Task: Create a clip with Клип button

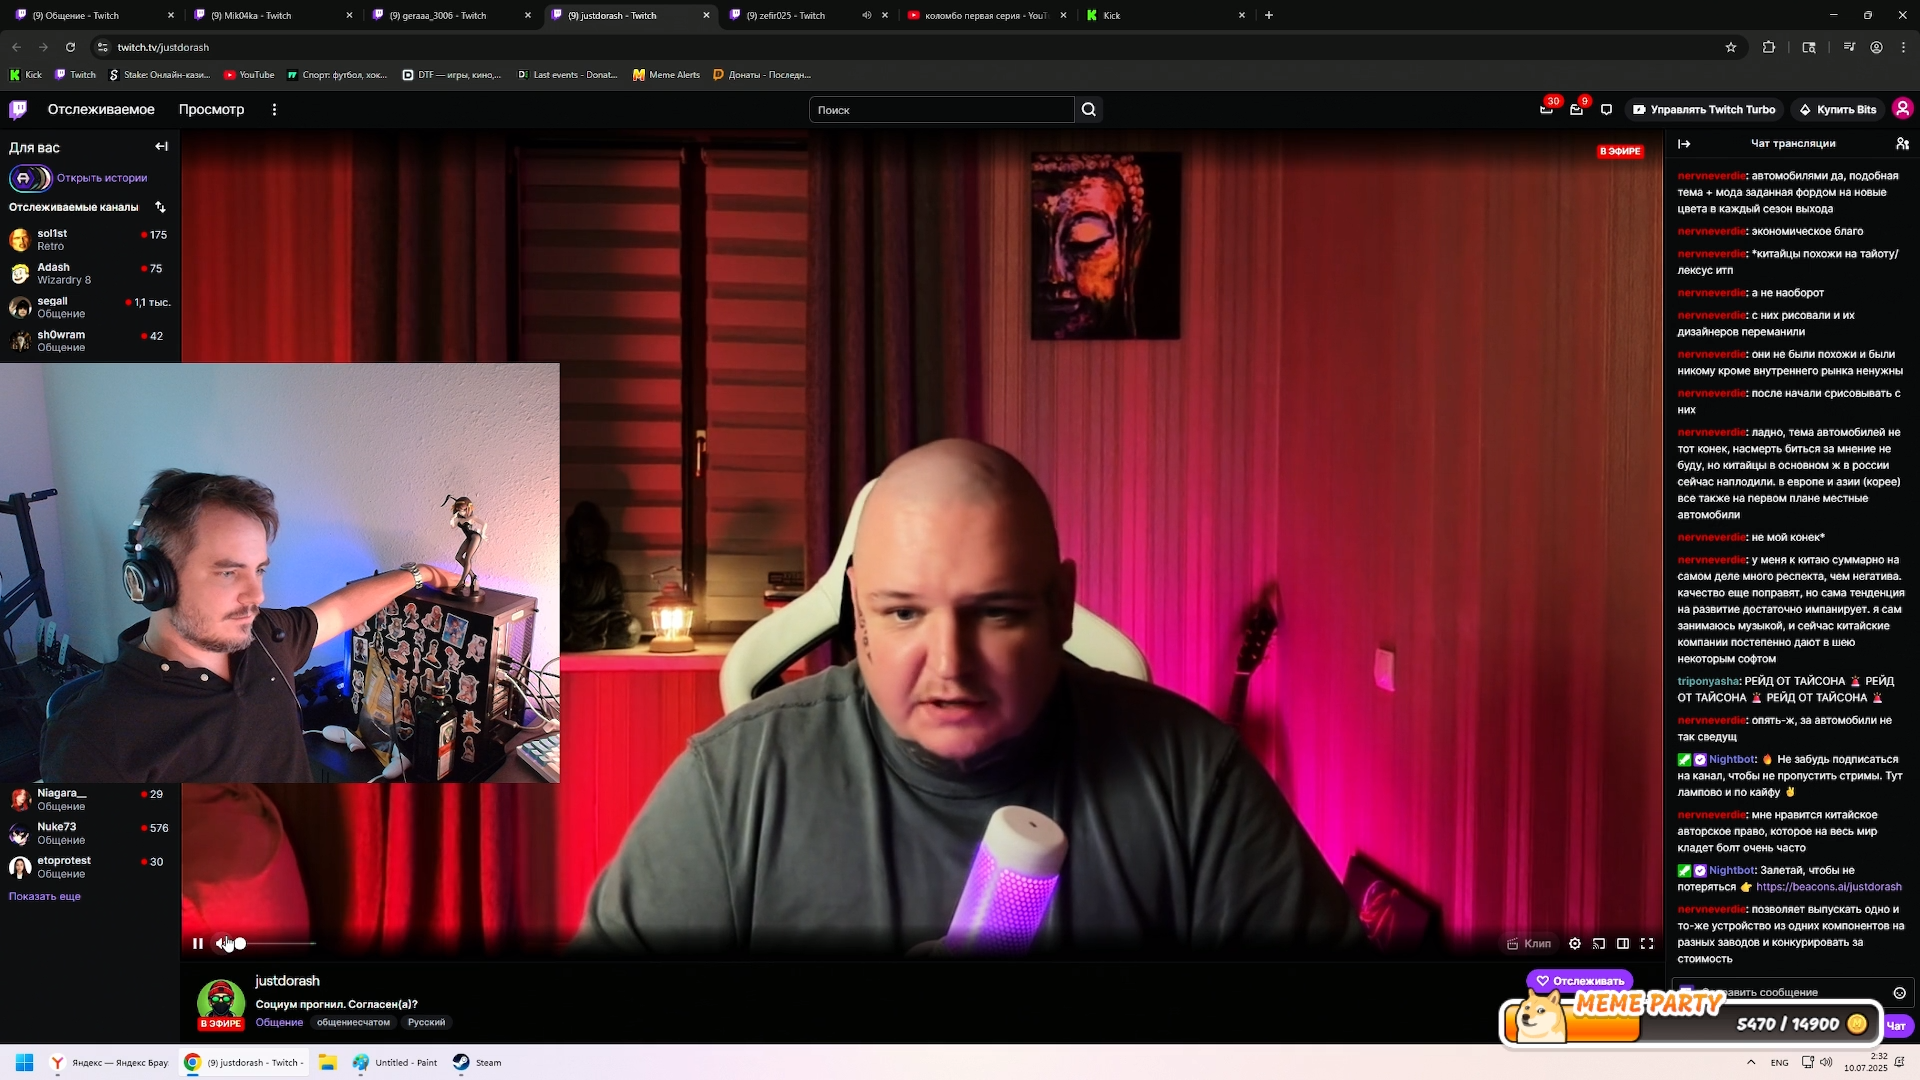Action: [x=1529, y=943]
